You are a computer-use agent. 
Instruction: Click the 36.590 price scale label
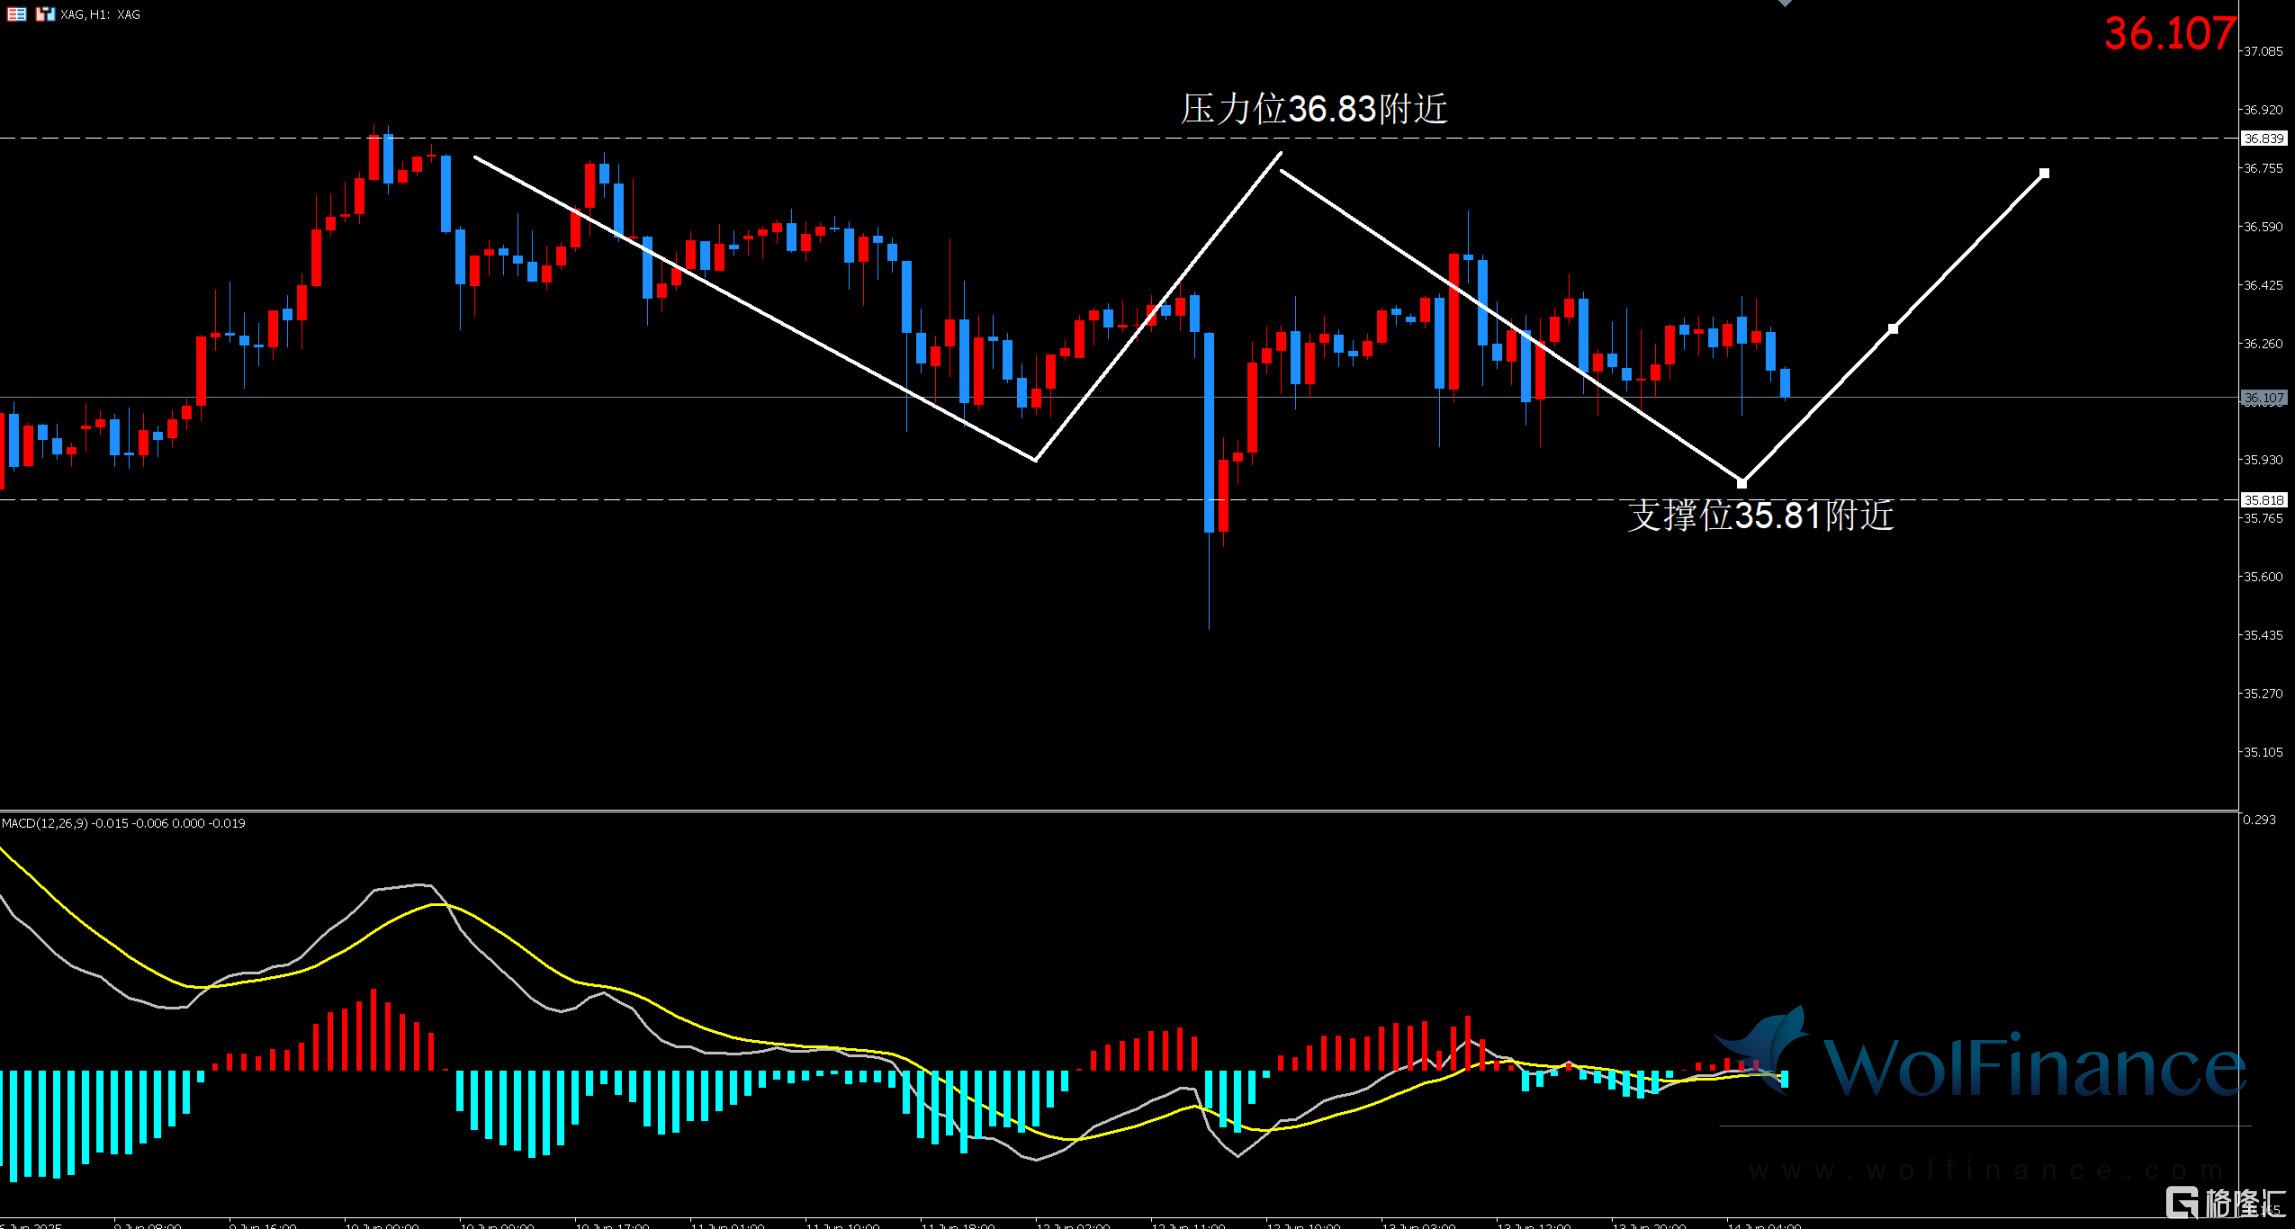click(2263, 226)
